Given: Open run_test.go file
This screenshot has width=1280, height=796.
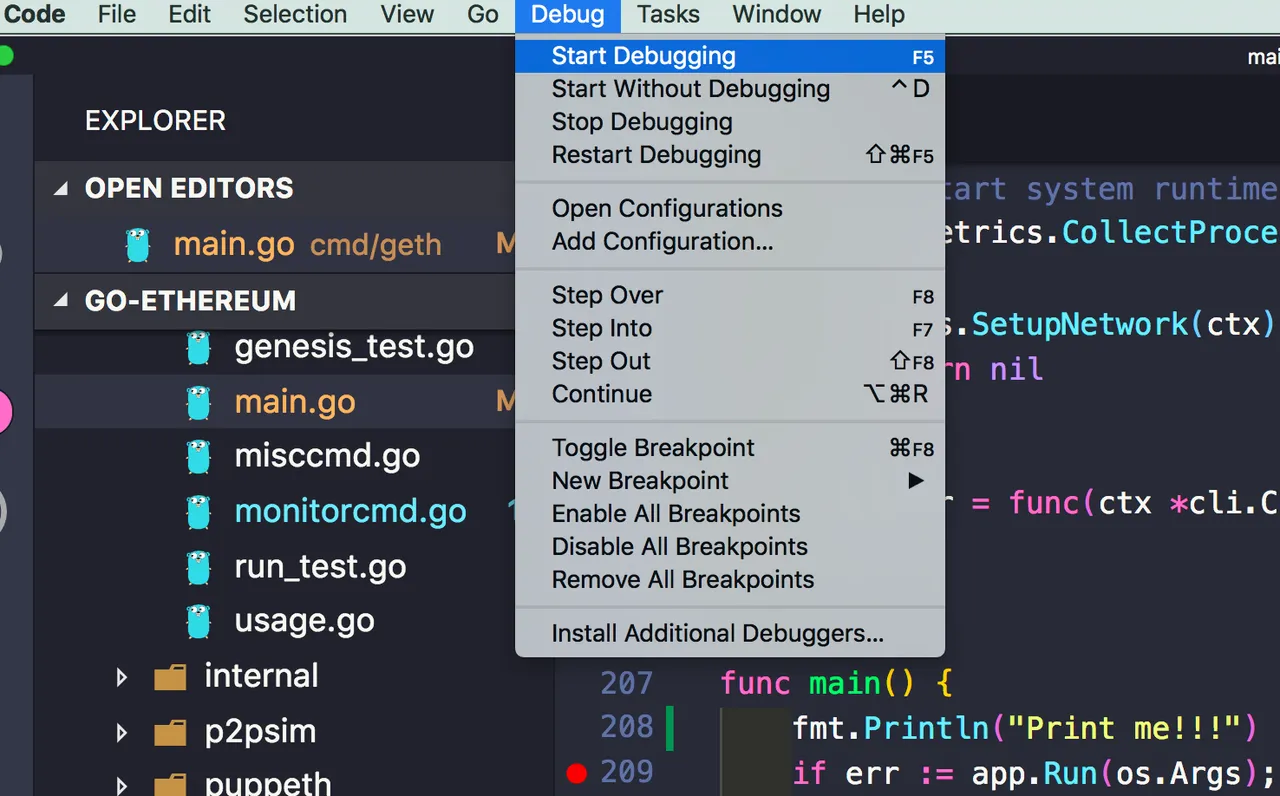Looking at the screenshot, I should click(x=320, y=567).
